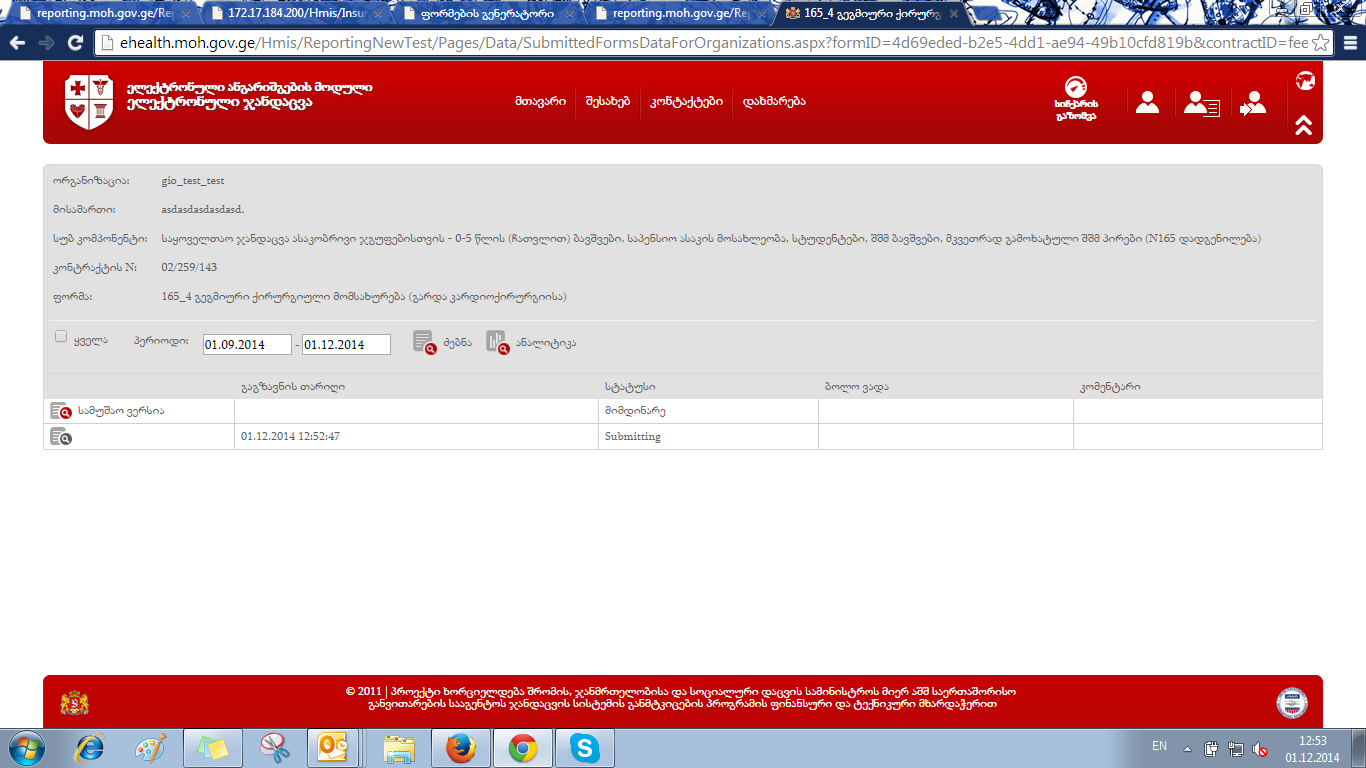This screenshot has height=768, width=1366.
Task: Click the analytics chart icon
Action: pyautogui.click(x=498, y=342)
